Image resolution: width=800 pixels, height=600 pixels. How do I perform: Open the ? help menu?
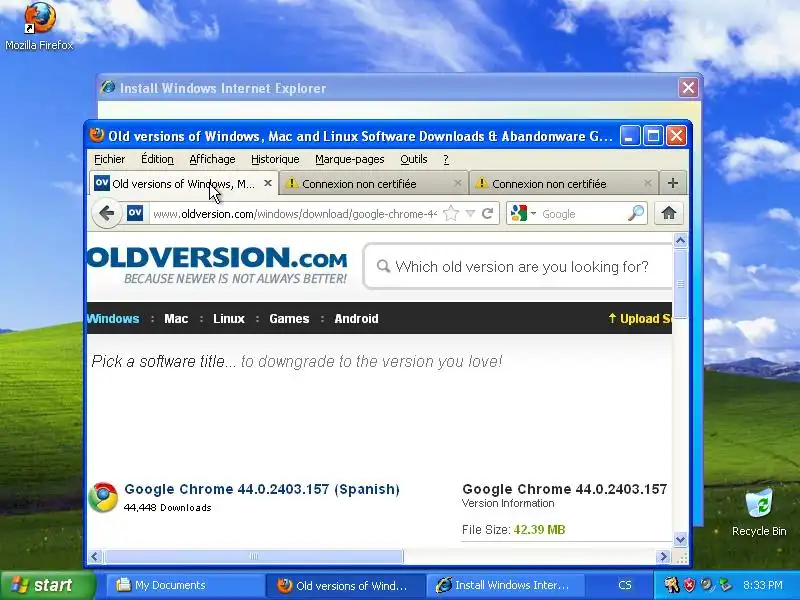click(x=446, y=159)
